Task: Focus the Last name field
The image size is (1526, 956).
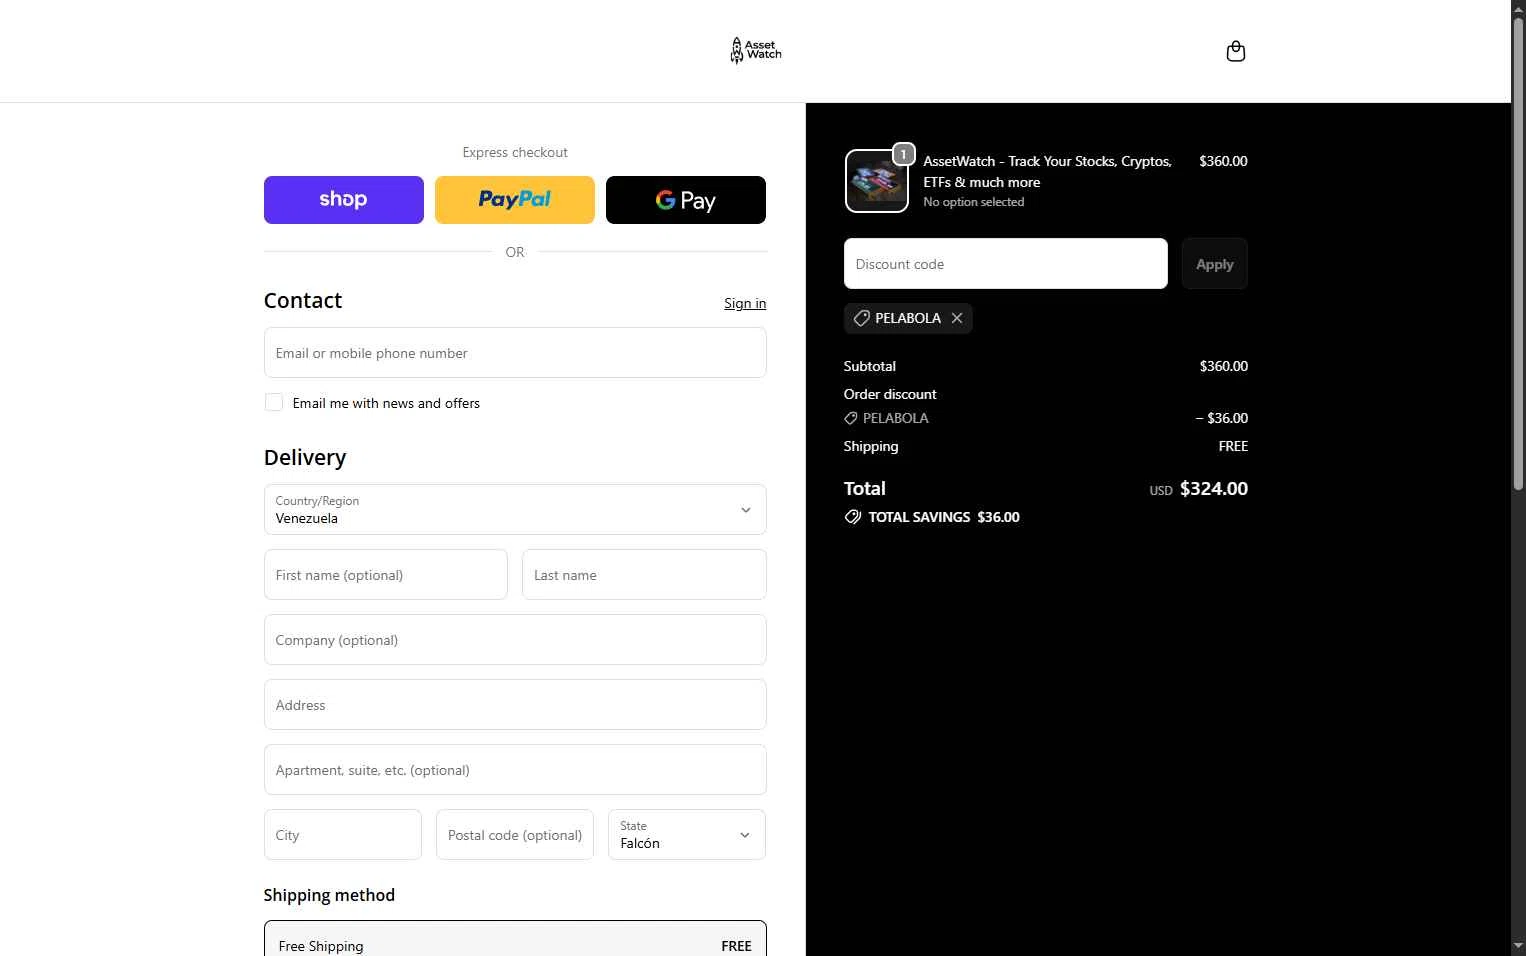Action: coord(644,575)
